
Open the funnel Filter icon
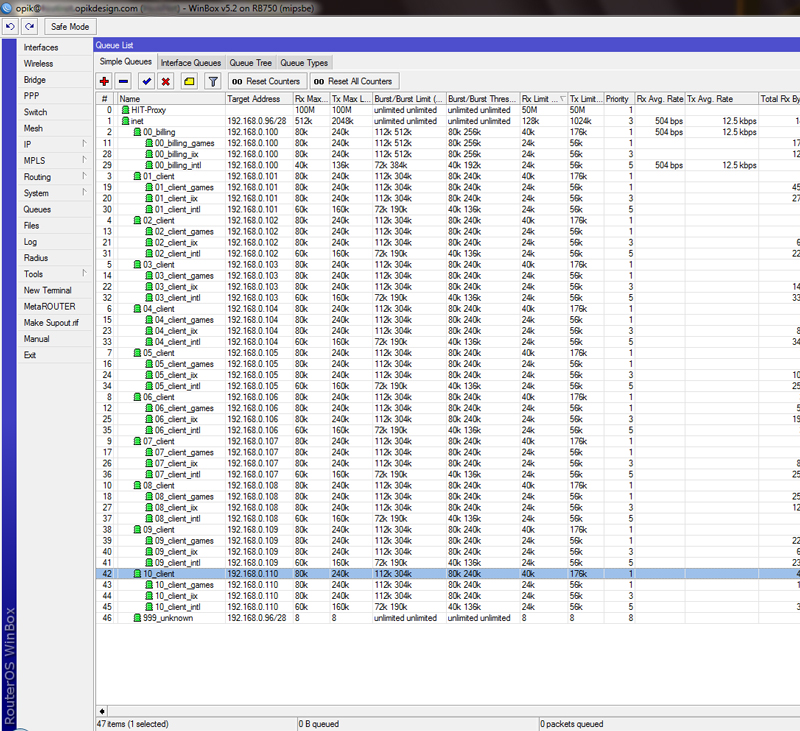[x=212, y=81]
